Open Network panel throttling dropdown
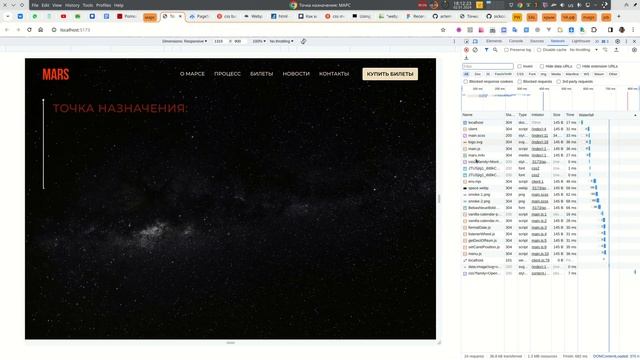 (x=584, y=50)
